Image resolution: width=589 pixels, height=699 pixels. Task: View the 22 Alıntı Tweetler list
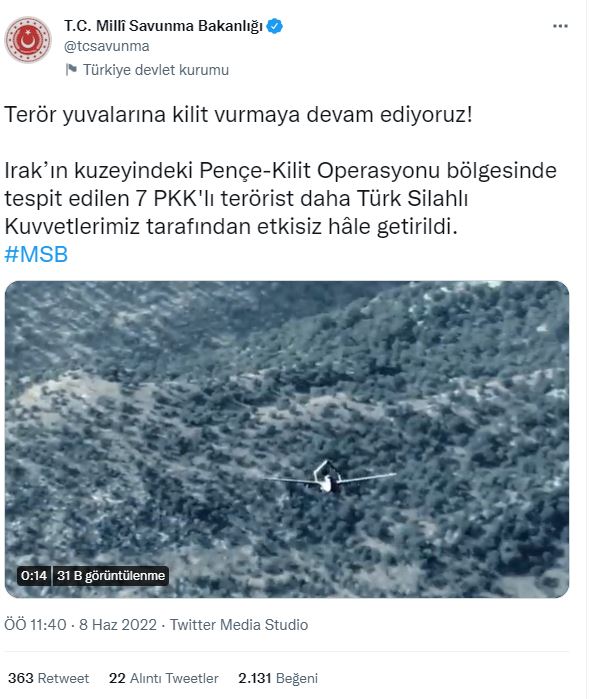[x=164, y=678]
